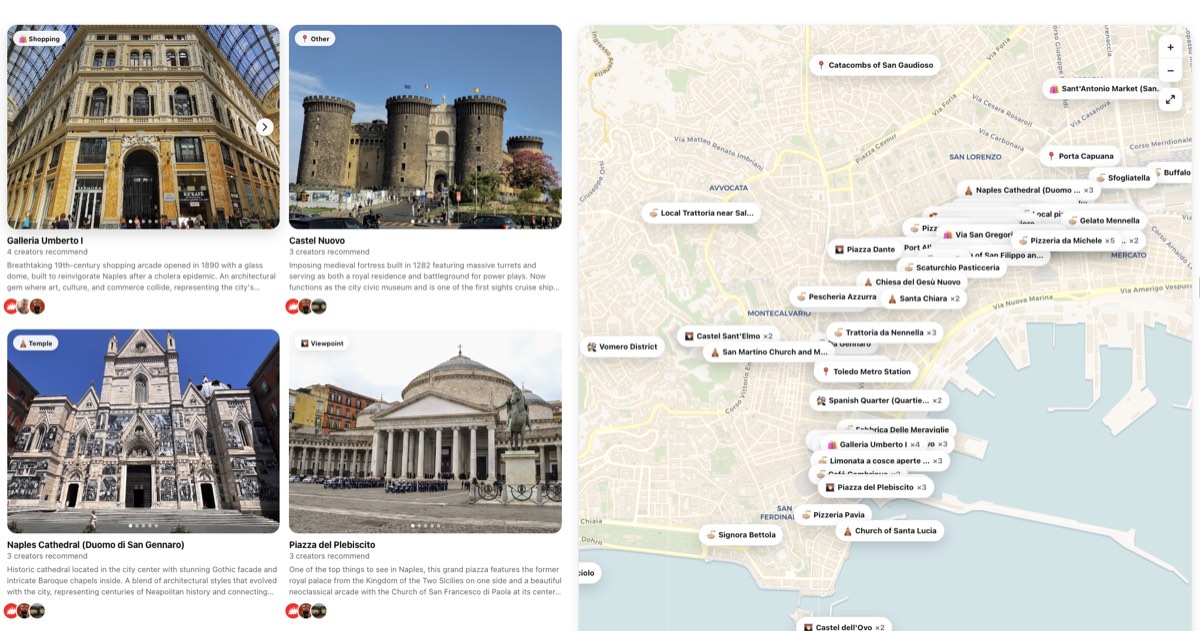Select the Castel Sant'Elmo map marker
The image size is (1200, 631).
point(727,336)
